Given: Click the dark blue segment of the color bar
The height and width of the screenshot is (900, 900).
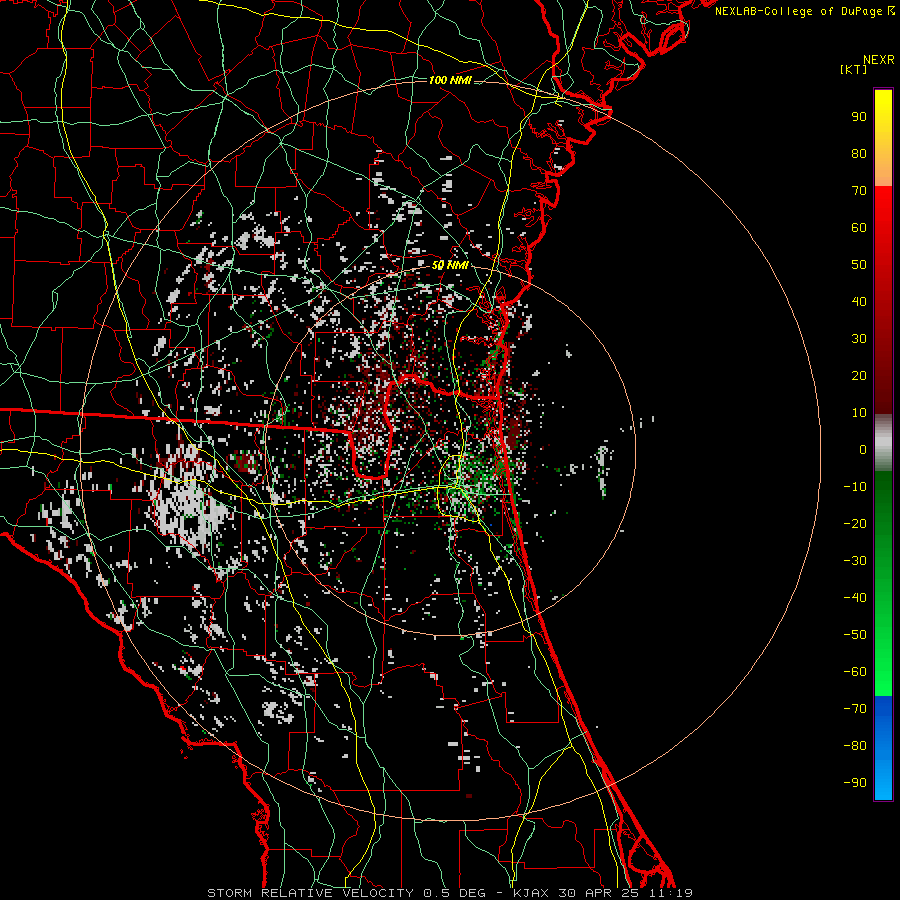Looking at the screenshot, I should click(x=883, y=712).
